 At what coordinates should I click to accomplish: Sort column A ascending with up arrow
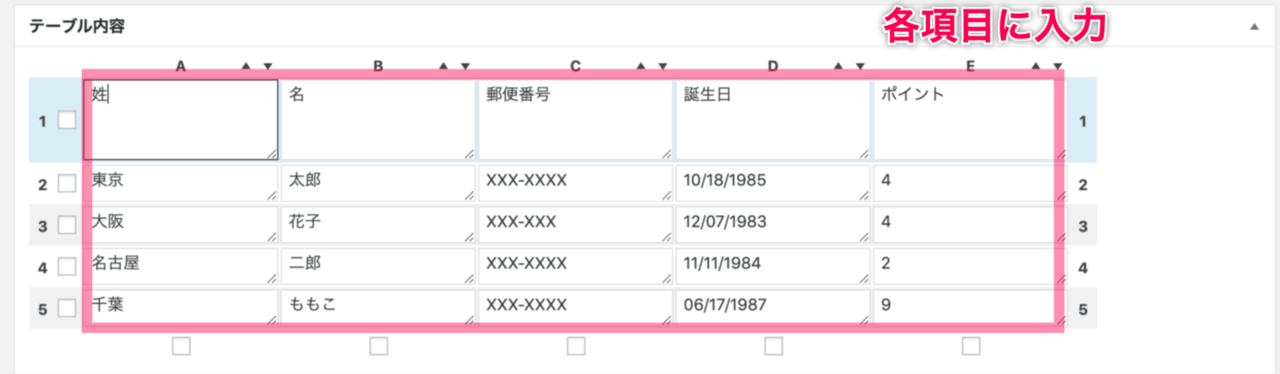246,67
